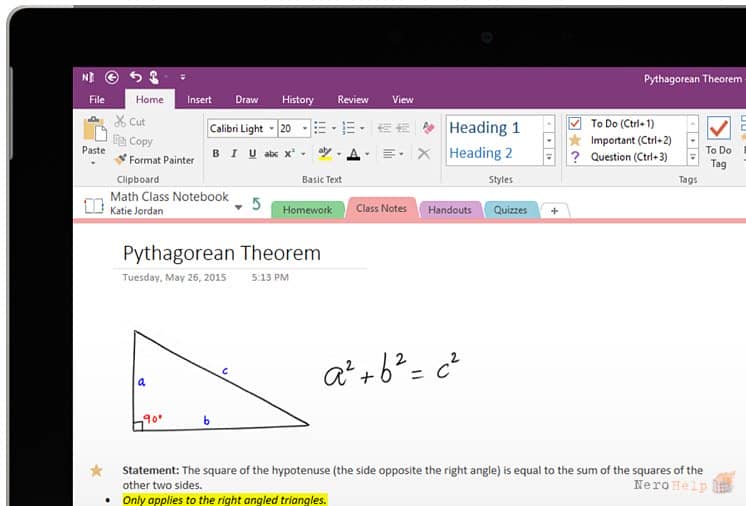
Task: Toggle bold formatting
Action: pos(216,154)
